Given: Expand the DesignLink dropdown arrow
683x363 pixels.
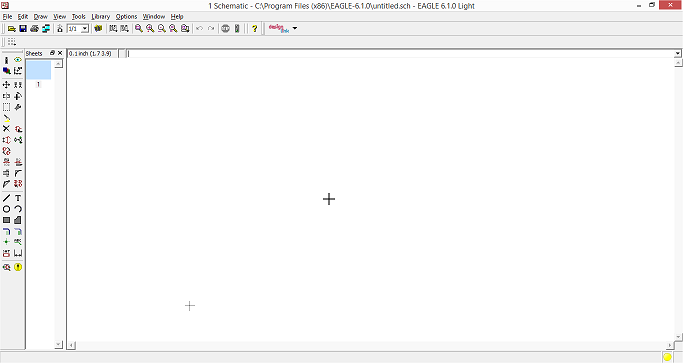Looking at the screenshot, I should pos(295,28).
